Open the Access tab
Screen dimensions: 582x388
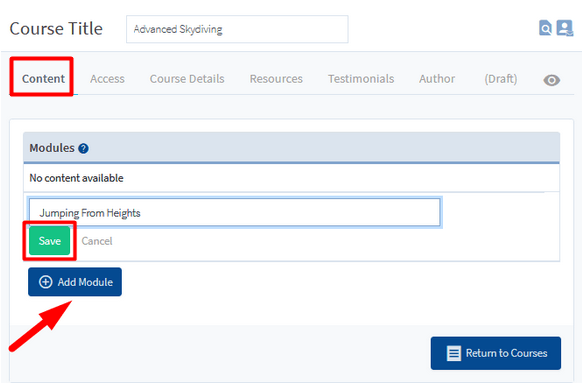point(107,79)
